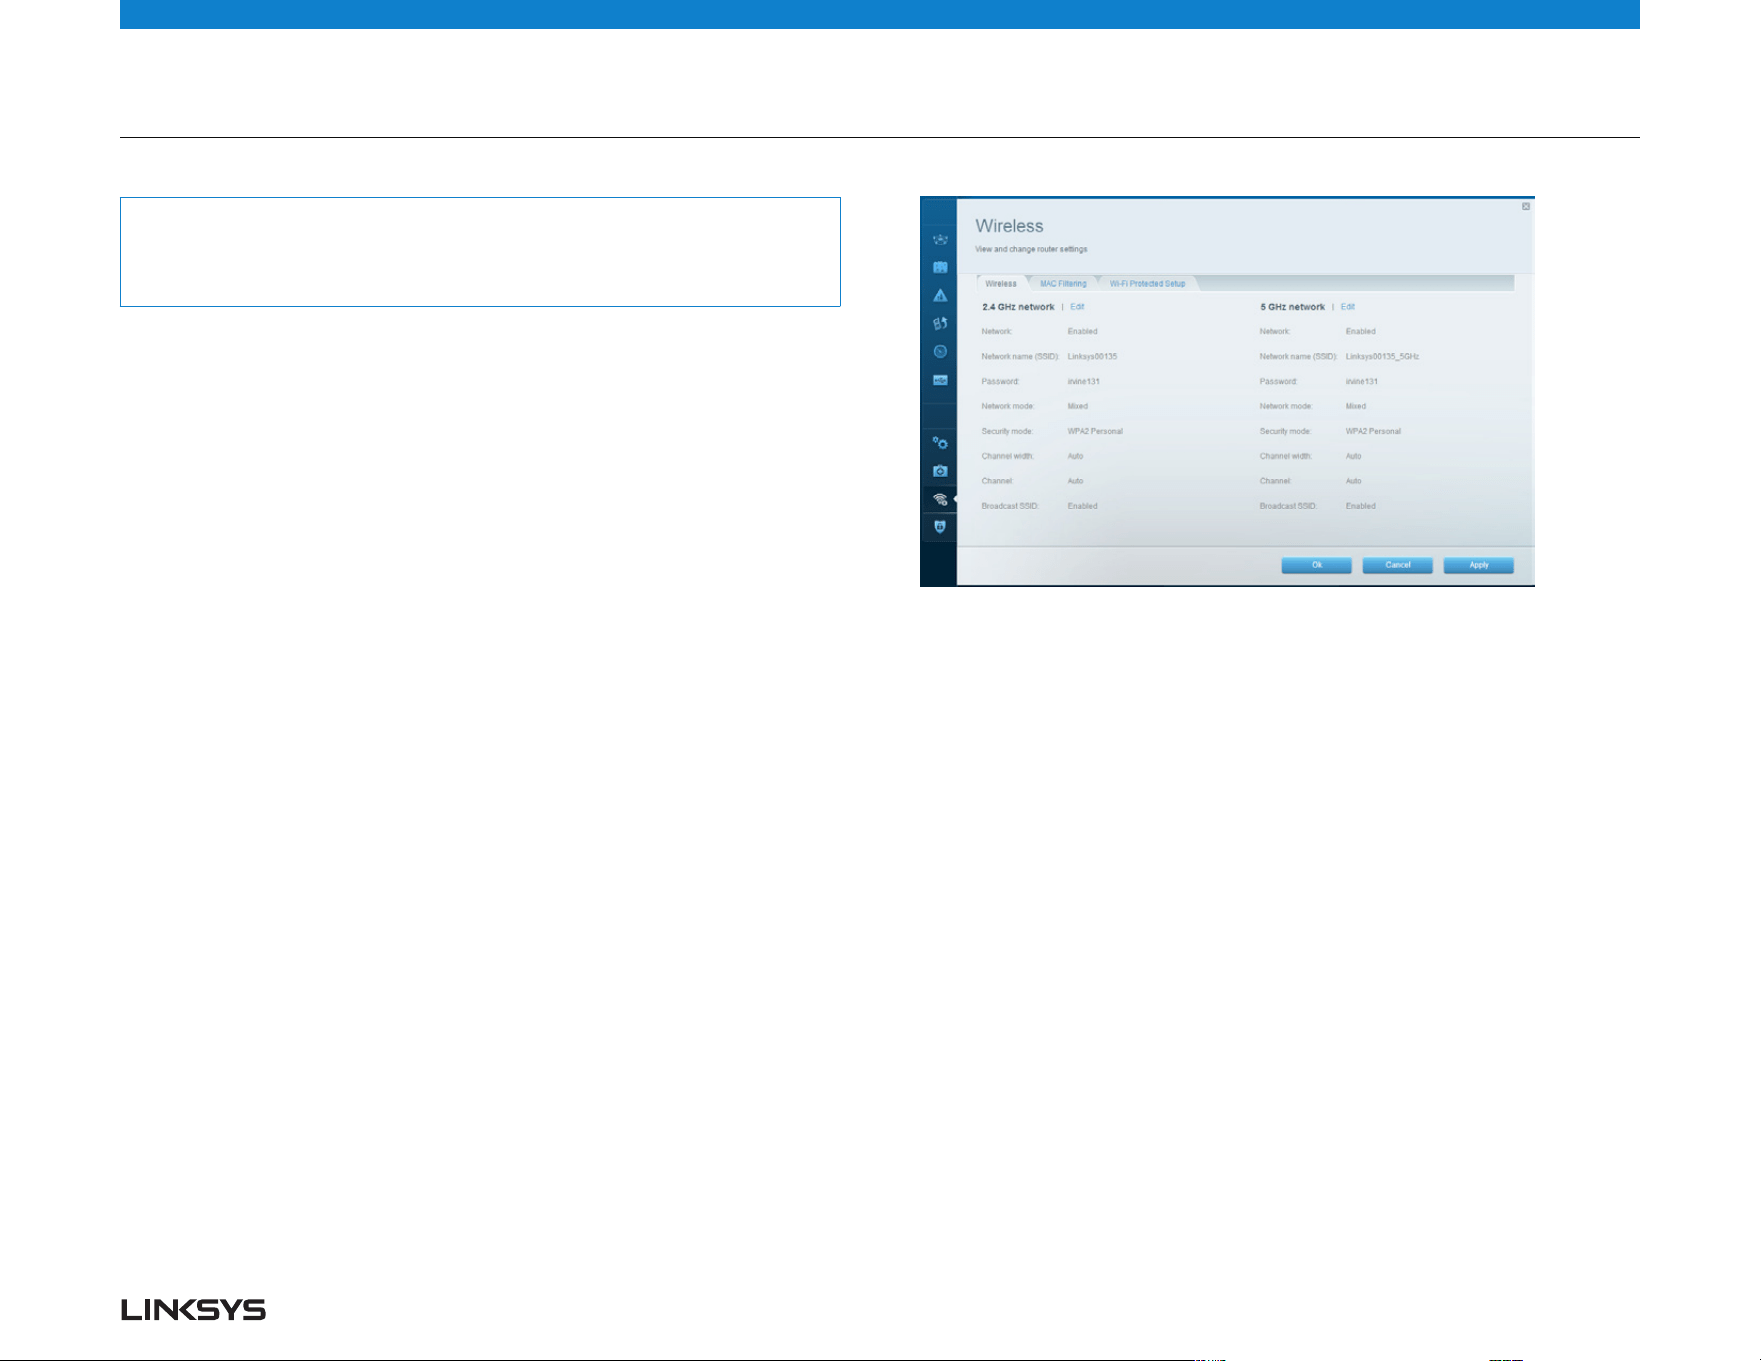This screenshot has width=1761, height=1361.
Task: Open Speed Test gauge icon
Action: pos(940,351)
